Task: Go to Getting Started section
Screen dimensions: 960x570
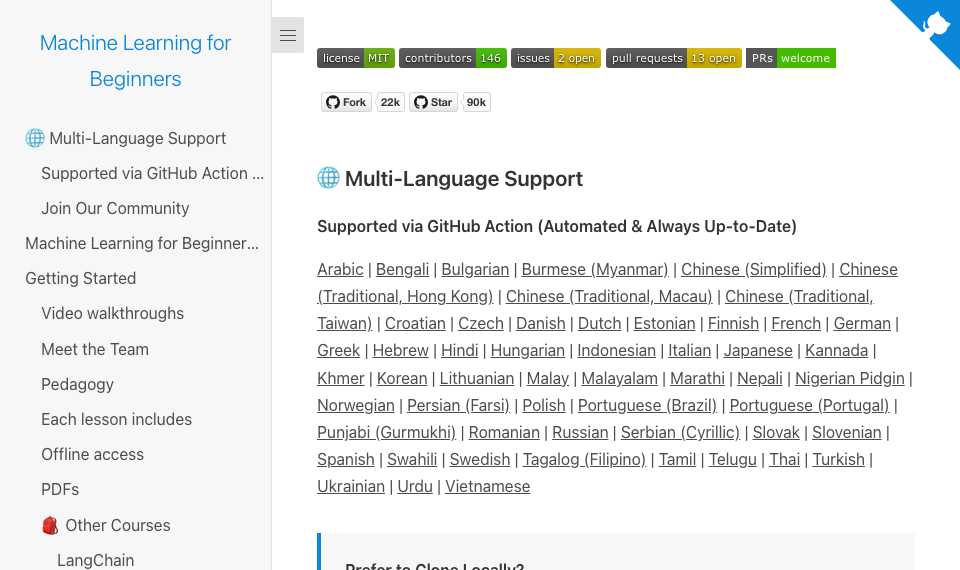Action: click(x=81, y=278)
